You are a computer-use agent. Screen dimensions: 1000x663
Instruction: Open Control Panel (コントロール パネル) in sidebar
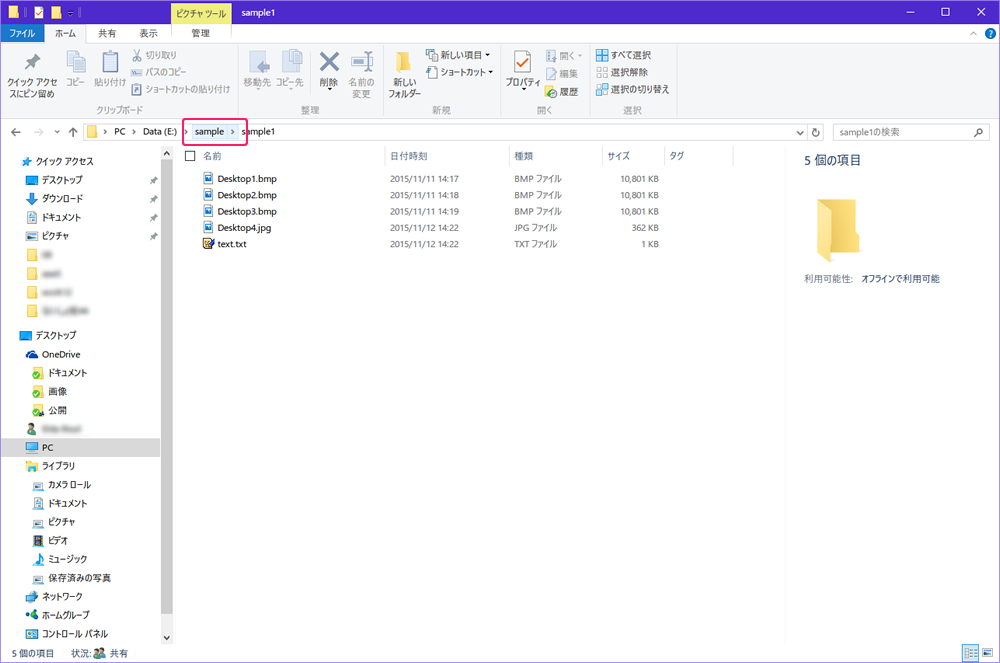pos(75,634)
